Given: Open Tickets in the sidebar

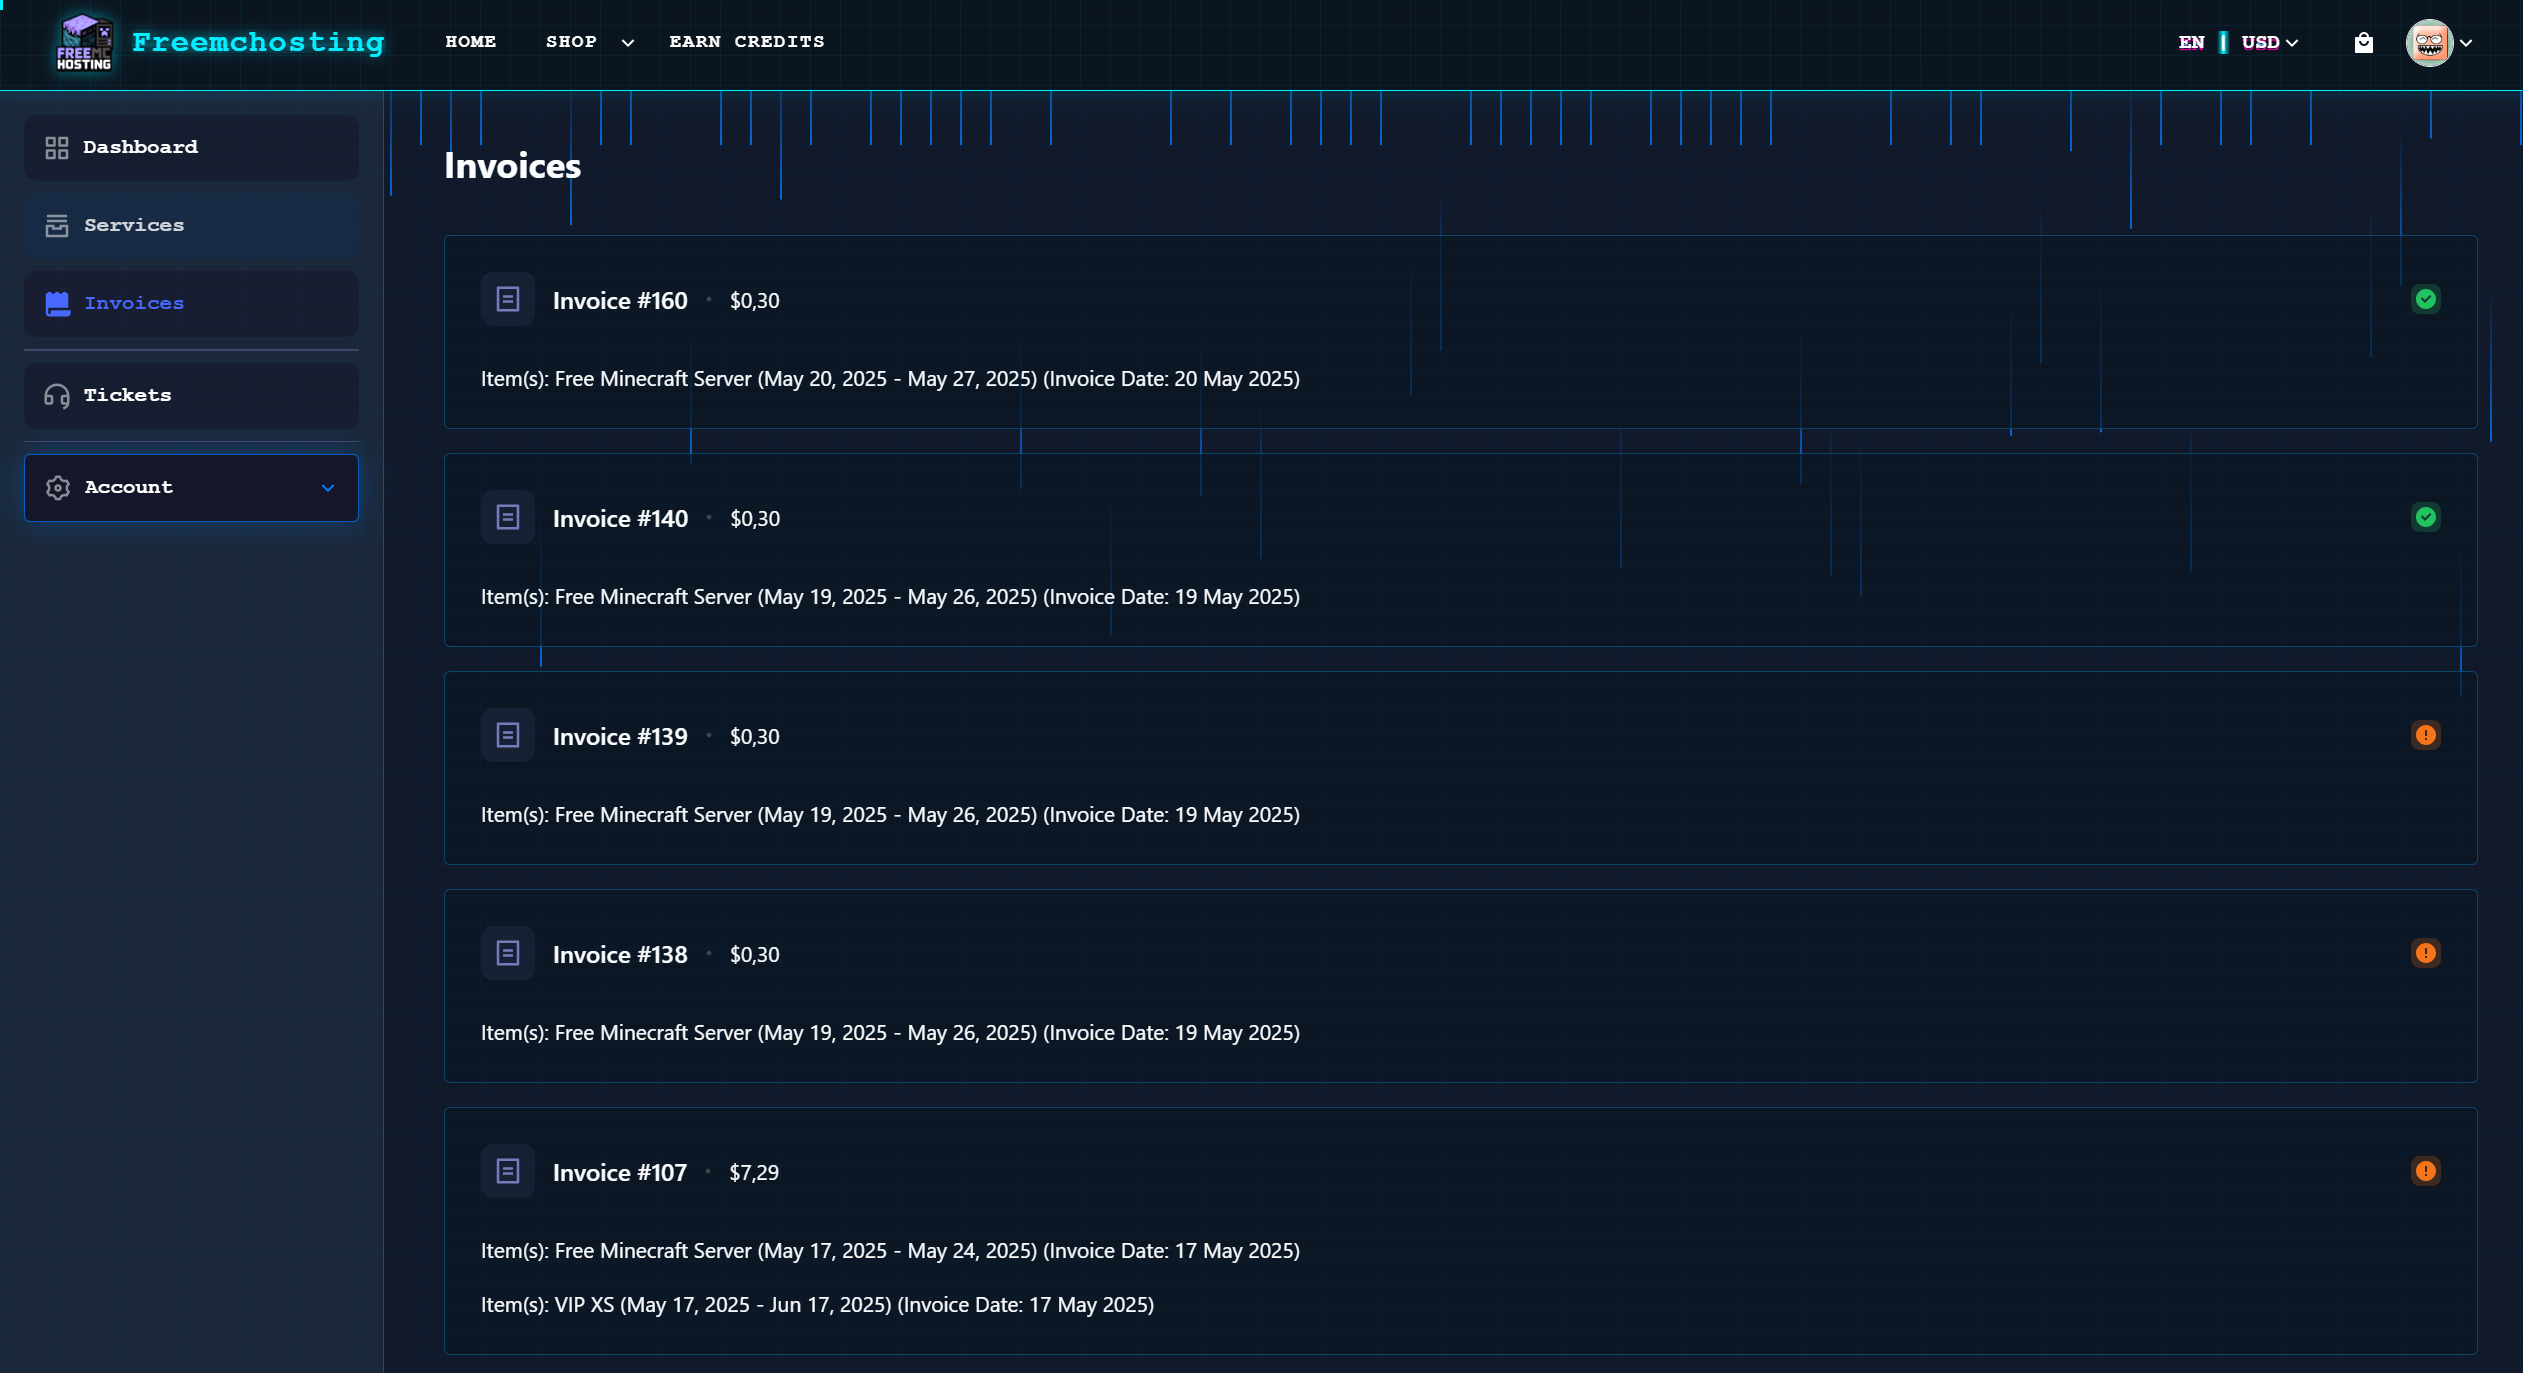Looking at the screenshot, I should pyautogui.click(x=191, y=396).
